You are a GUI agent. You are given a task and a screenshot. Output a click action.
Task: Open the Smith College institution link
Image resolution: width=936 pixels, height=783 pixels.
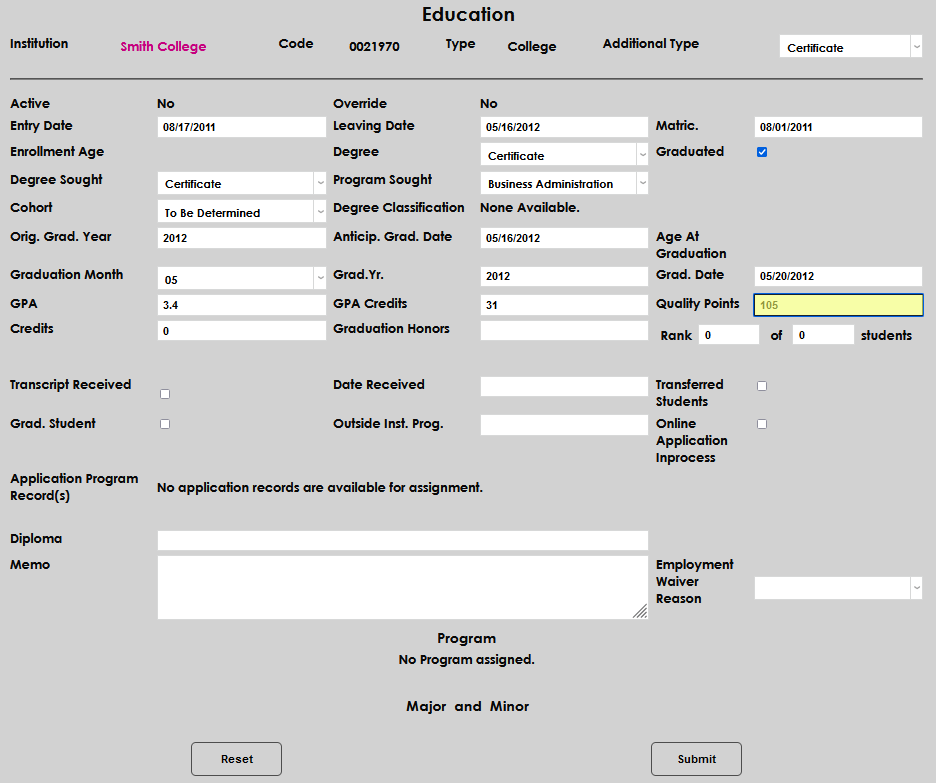[x=163, y=47]
